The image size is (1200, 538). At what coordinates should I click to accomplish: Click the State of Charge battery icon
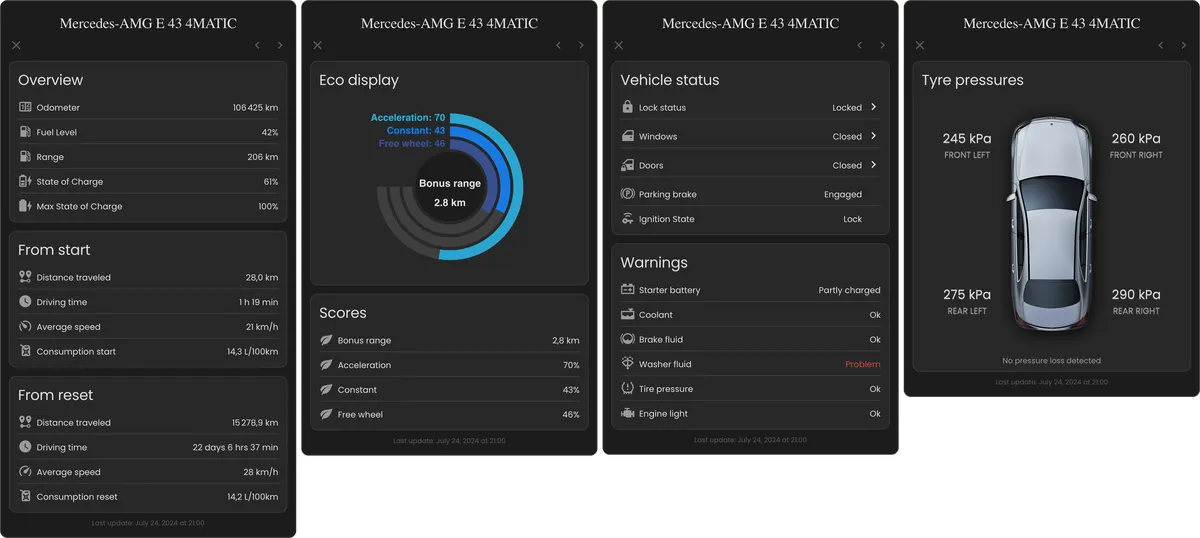coord(25,182)
